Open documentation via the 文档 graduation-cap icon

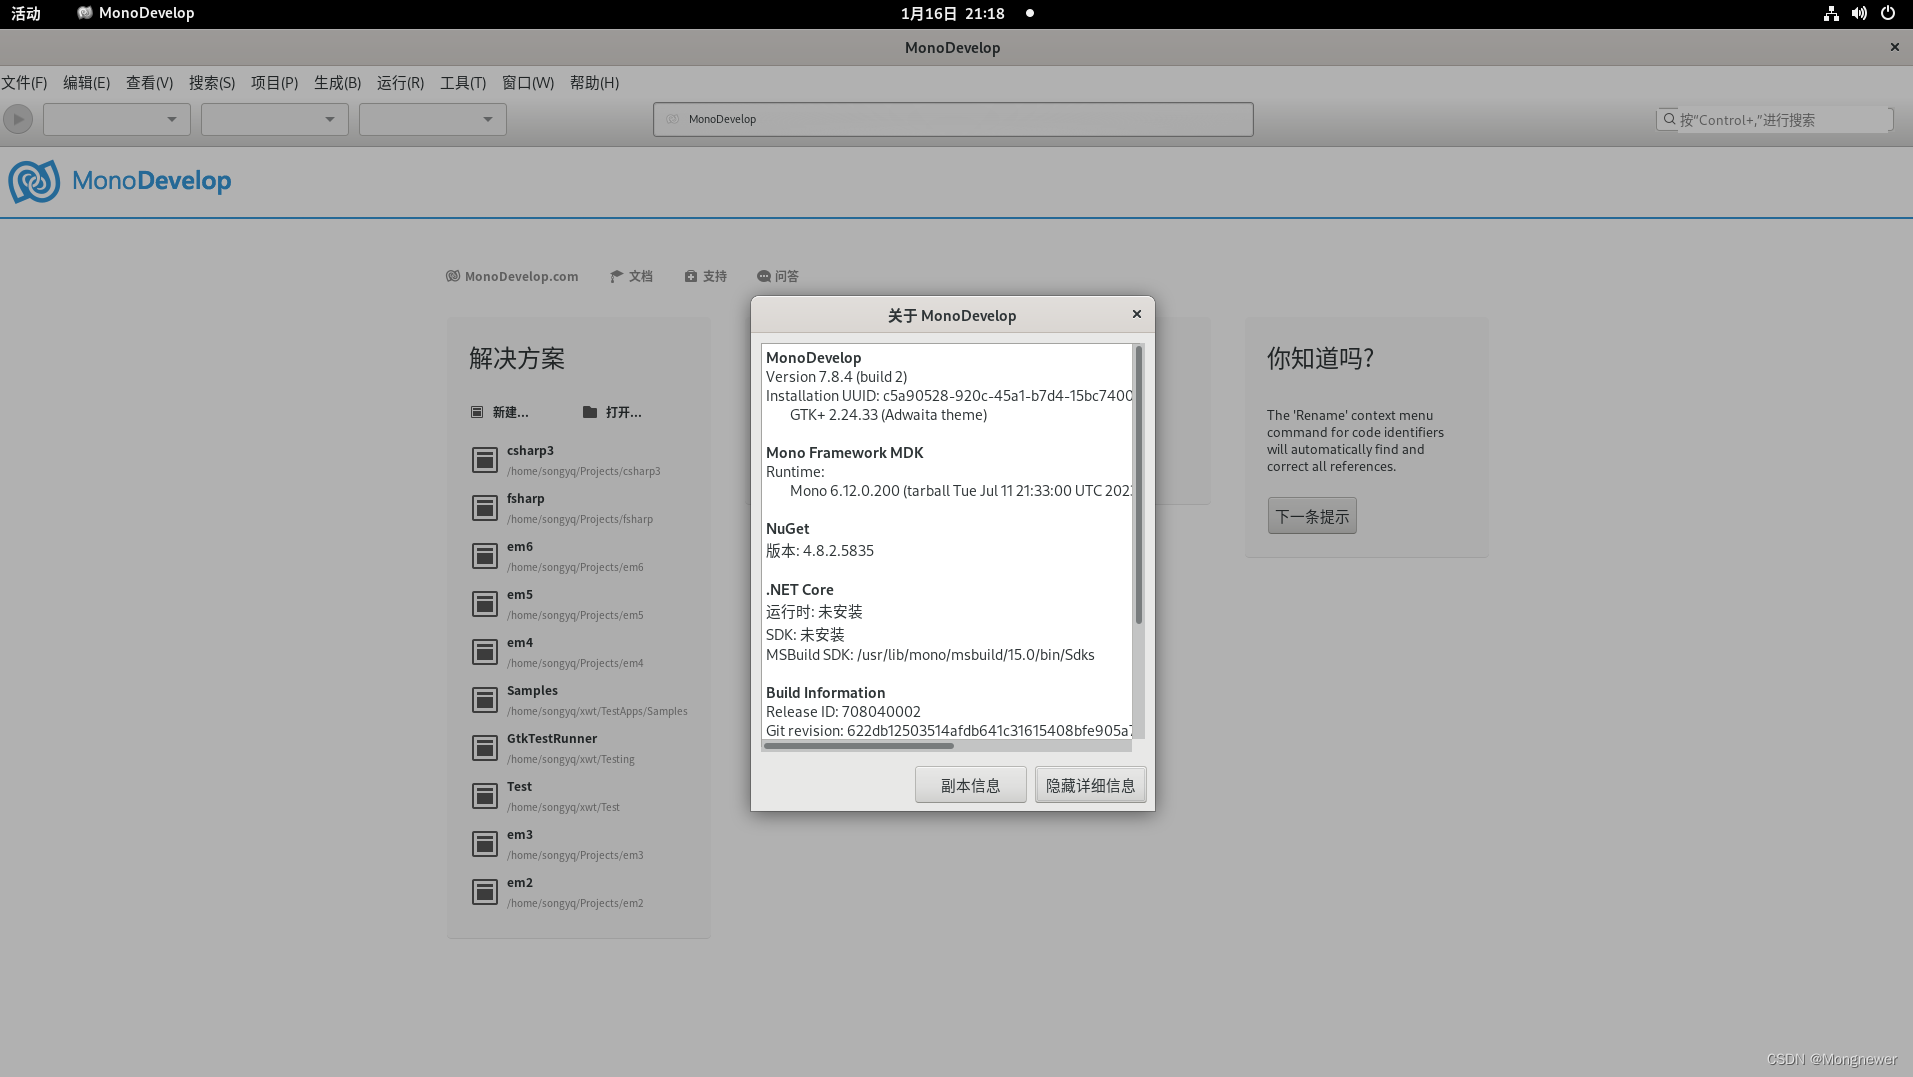[616, 276]
